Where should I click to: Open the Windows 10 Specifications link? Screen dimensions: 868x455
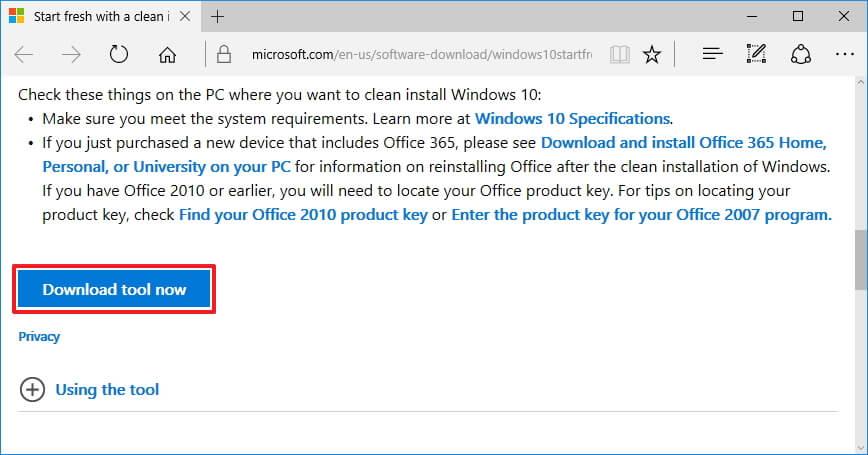point(572,118)
